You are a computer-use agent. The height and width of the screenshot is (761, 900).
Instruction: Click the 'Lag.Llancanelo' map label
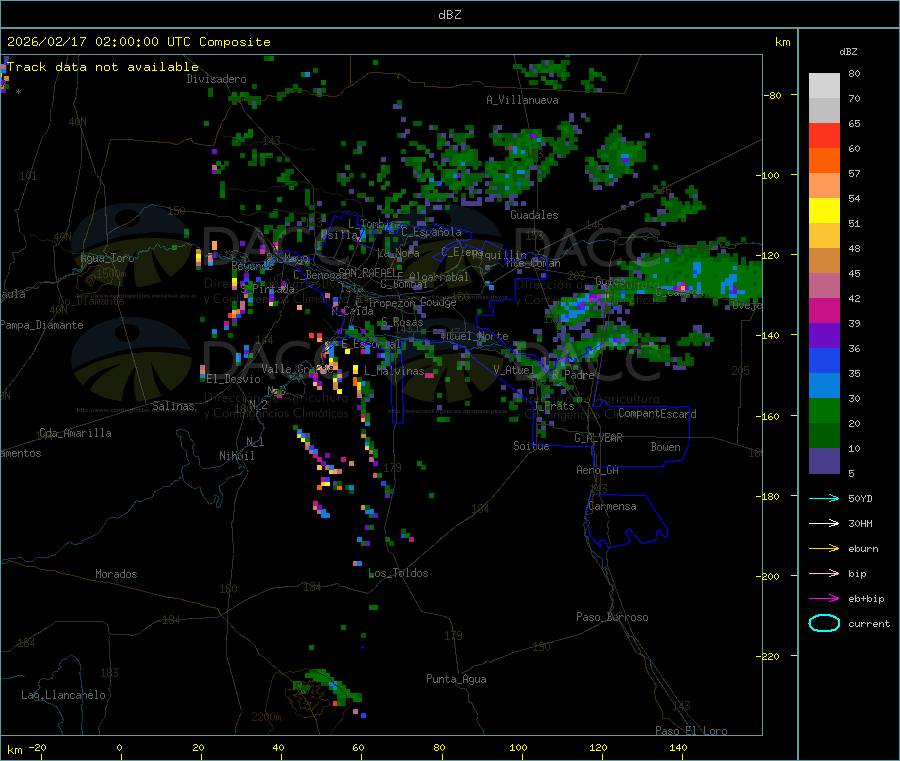63,695
